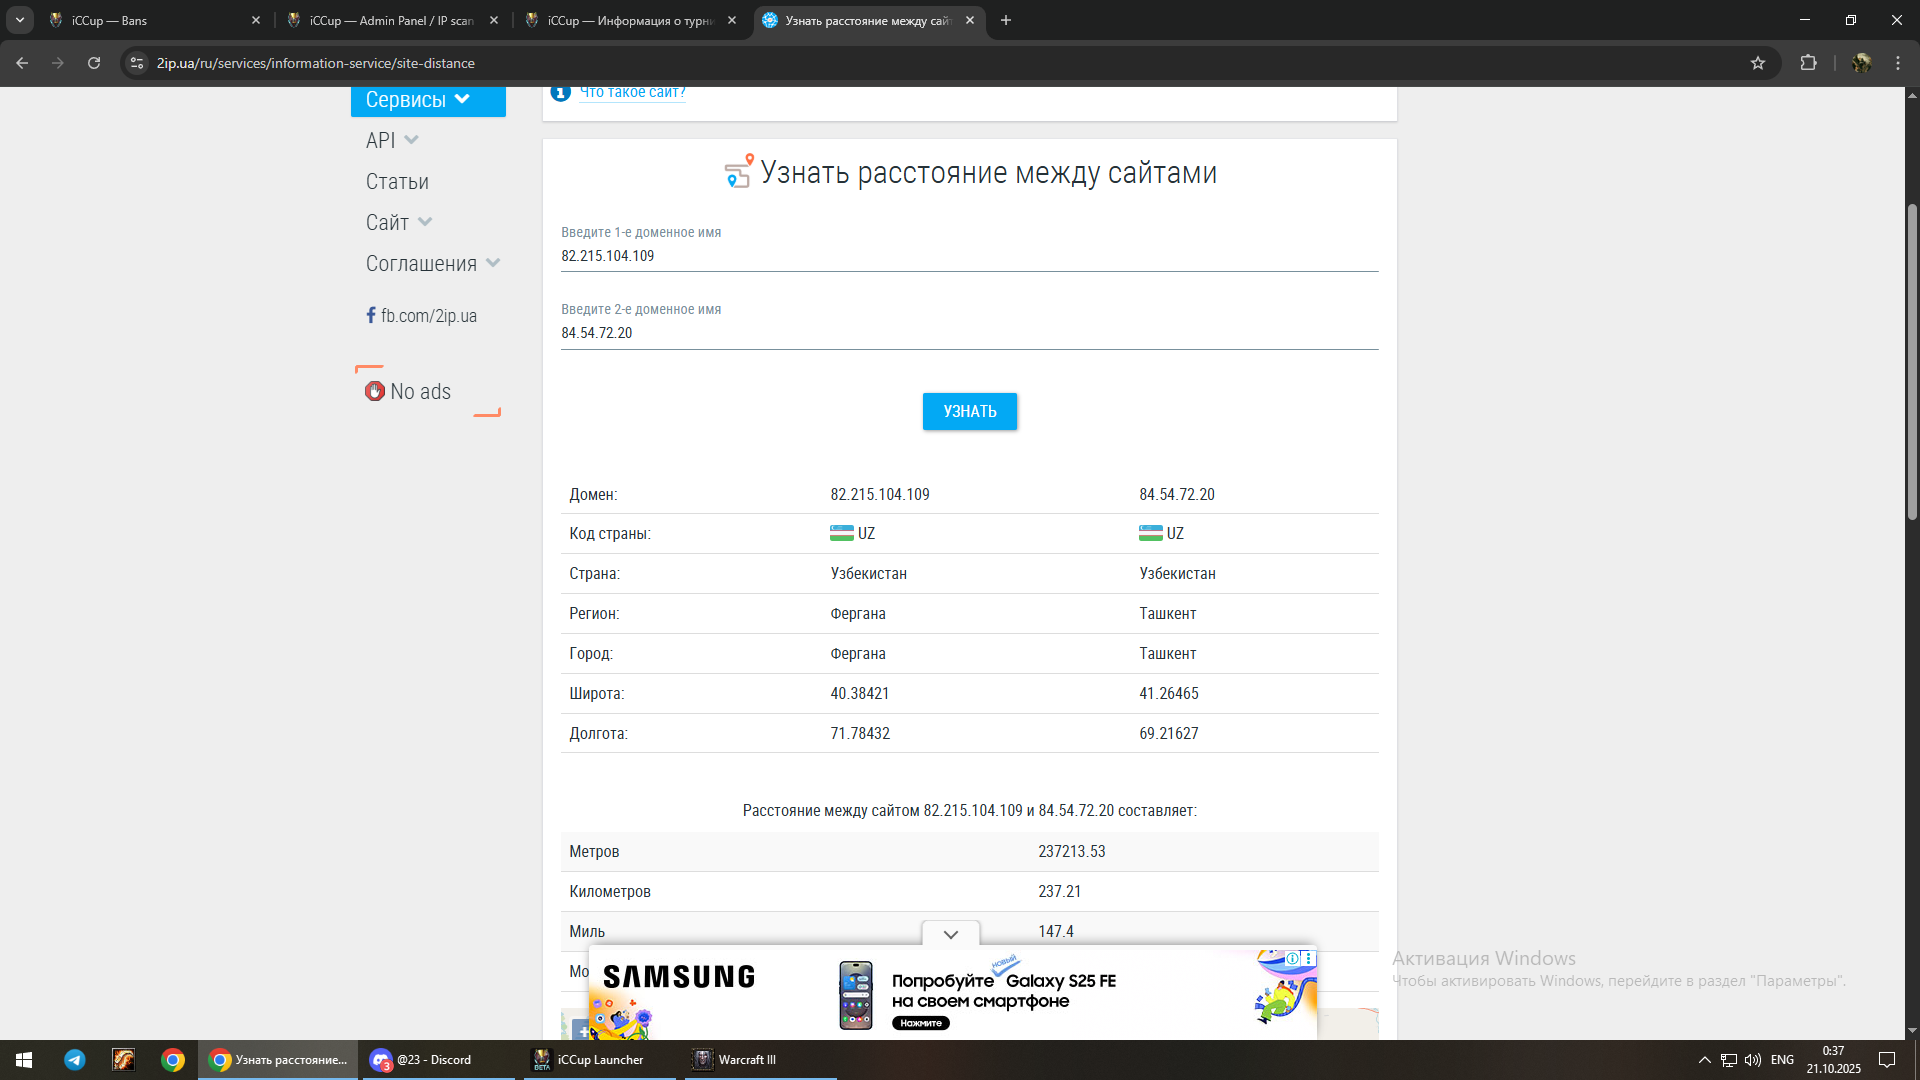The width and height of the screenshot is (1920, 1080).
Task: Expand the Соглашения dropdown
Action: (492, 263)
